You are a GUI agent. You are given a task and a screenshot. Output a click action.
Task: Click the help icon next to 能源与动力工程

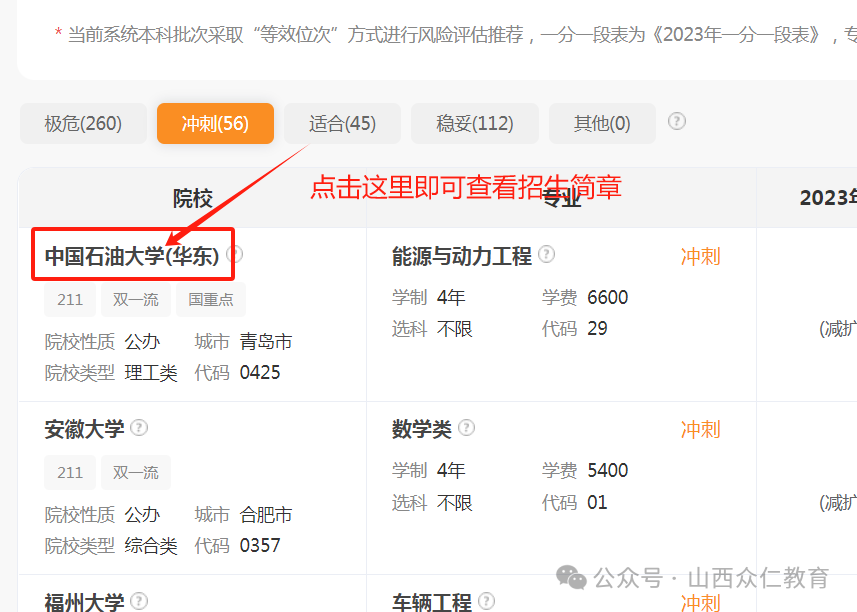click(x=547, y=254)
